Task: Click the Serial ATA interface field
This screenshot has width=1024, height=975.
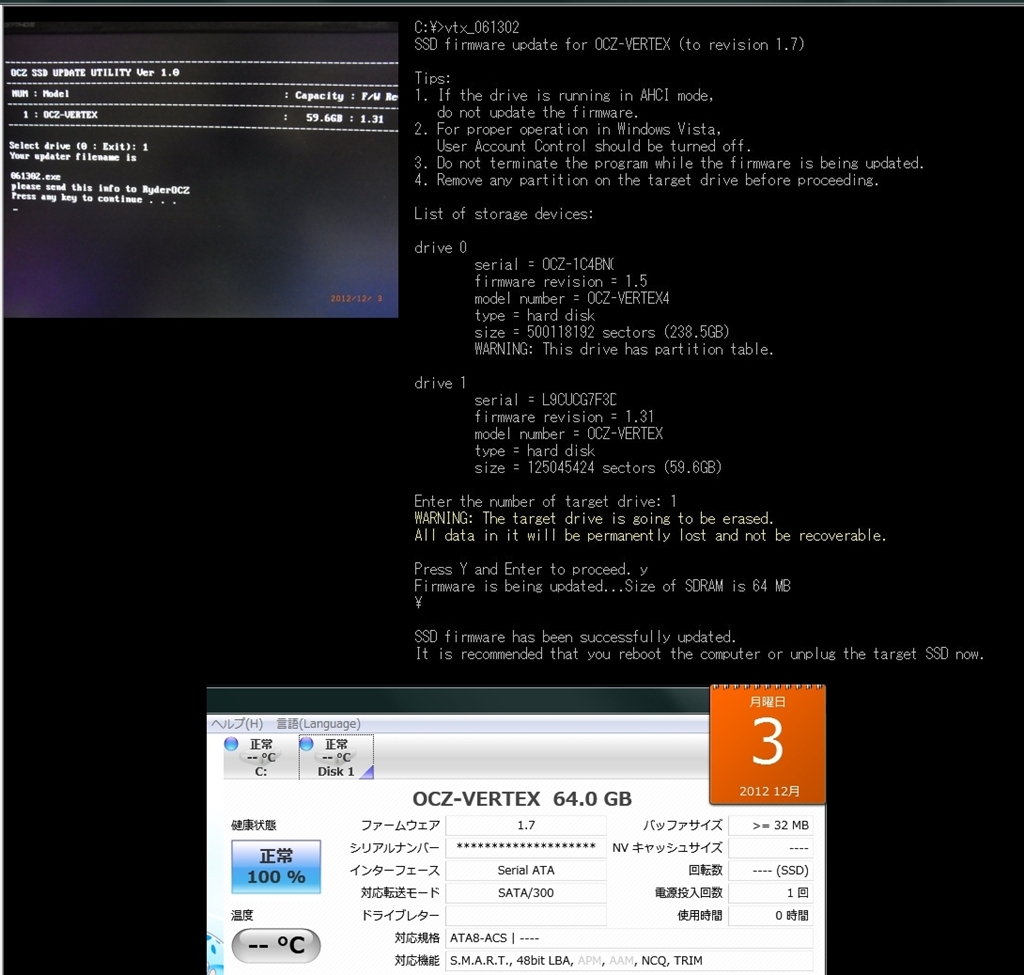Action: click(x=526, y=870)
